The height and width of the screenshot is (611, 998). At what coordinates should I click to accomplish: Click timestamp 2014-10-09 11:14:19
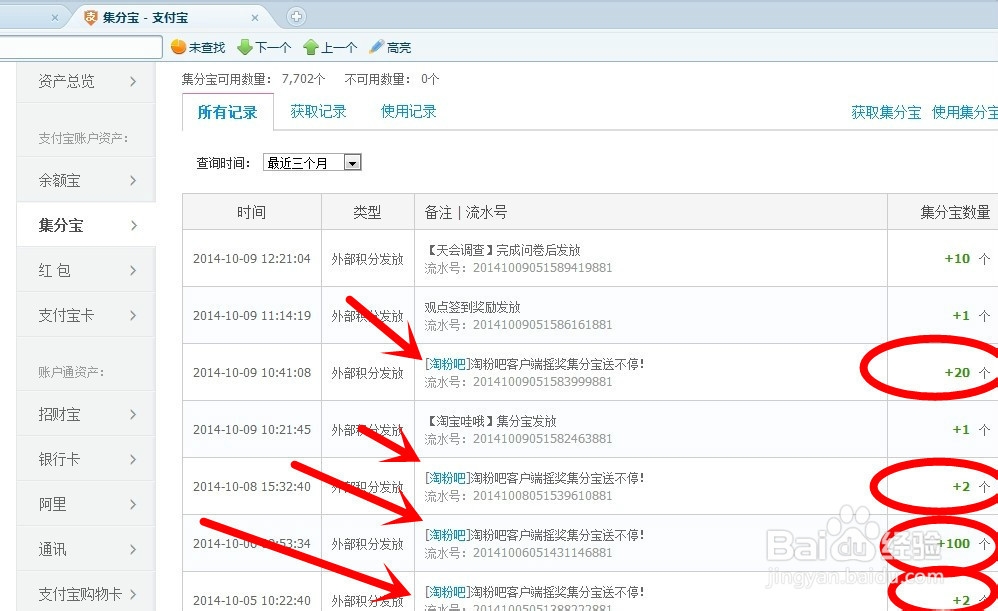click(x=251, y=316)
